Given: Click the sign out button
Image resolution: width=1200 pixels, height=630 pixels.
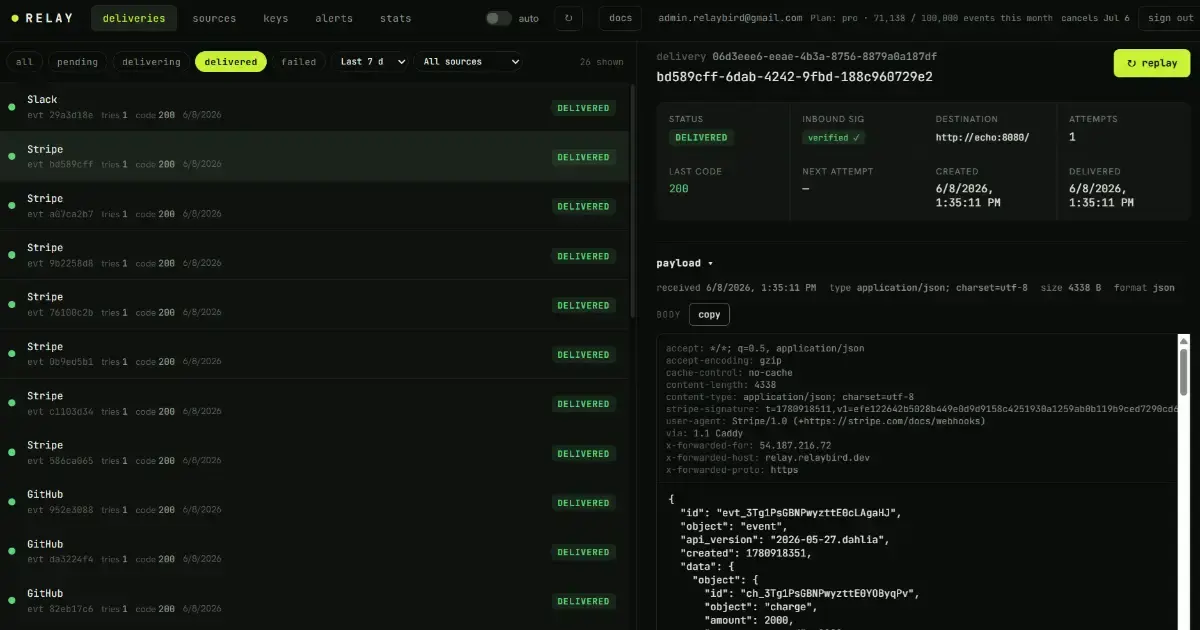Looking at the screenshot, I should [1169, 18].
